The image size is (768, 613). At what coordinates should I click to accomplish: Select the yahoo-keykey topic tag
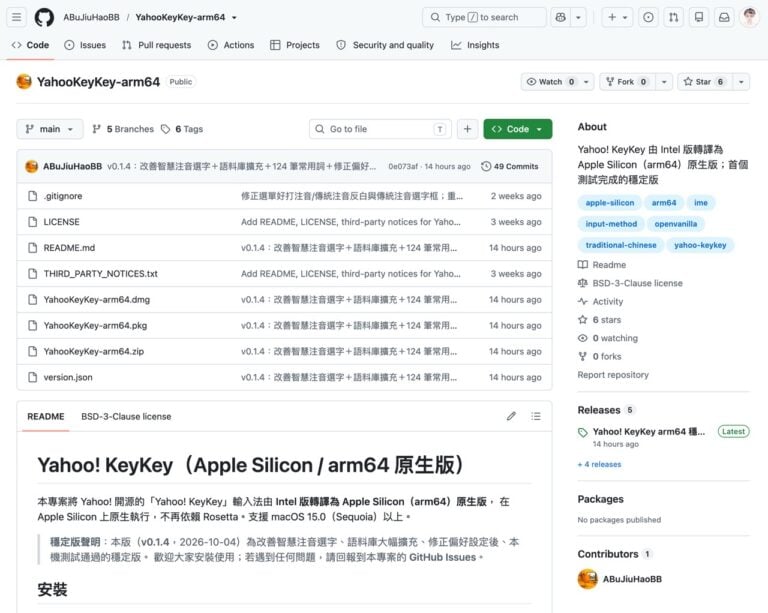700,245
